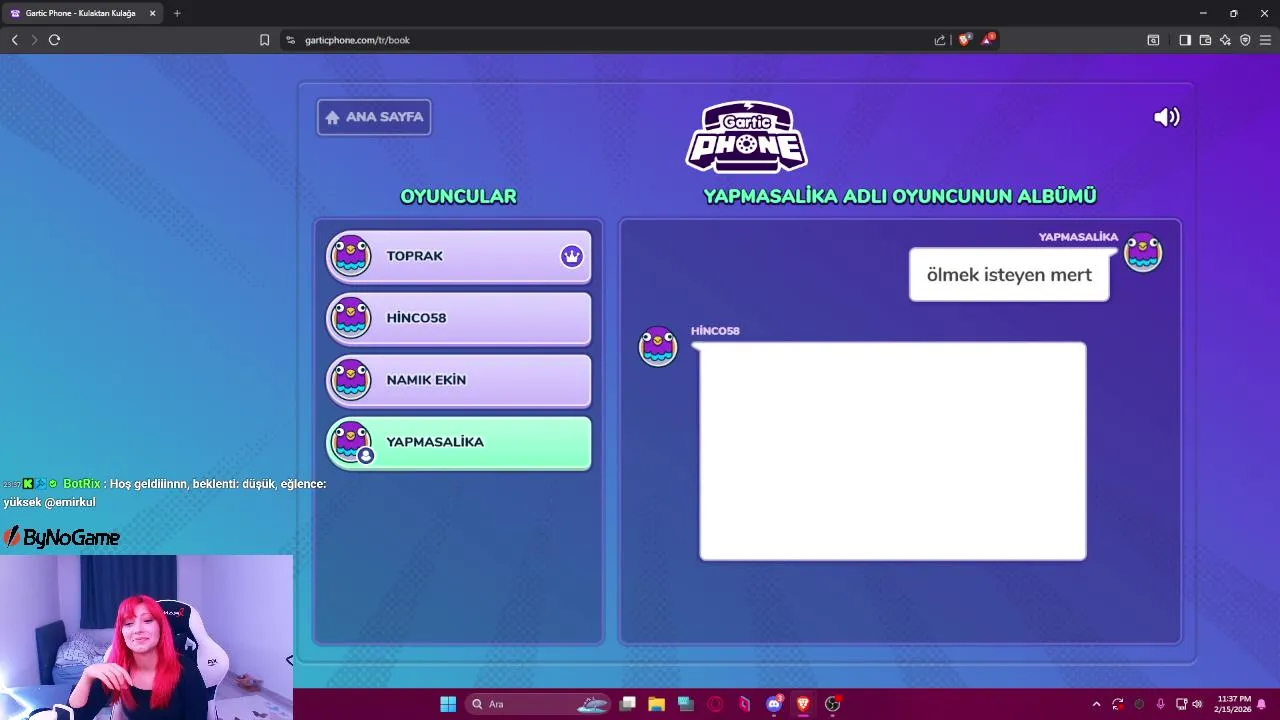
Task: Select player YAPMASALİKA's album
Action: point(459,443)
